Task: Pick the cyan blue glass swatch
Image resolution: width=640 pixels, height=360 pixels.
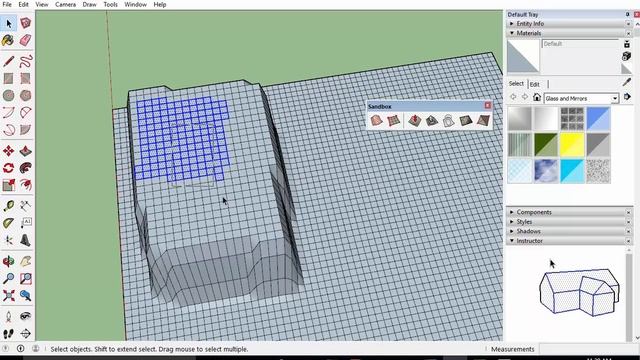Action: pos(572,171)
